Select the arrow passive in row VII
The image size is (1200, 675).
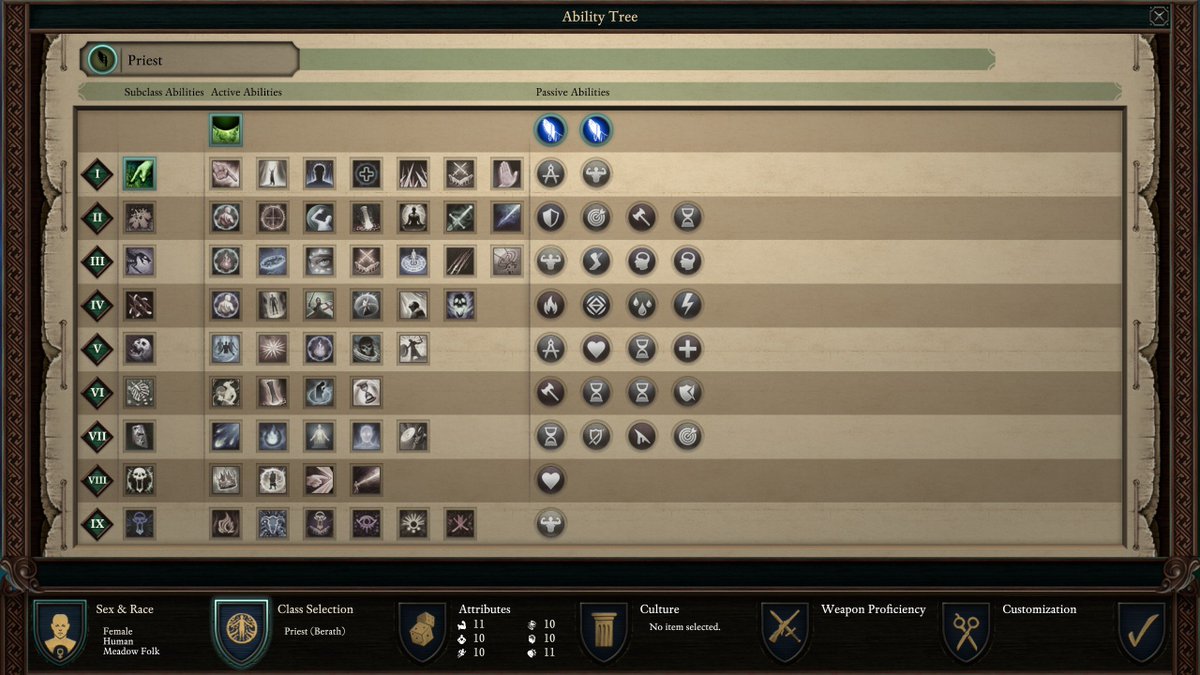click(x=642, y=436)
